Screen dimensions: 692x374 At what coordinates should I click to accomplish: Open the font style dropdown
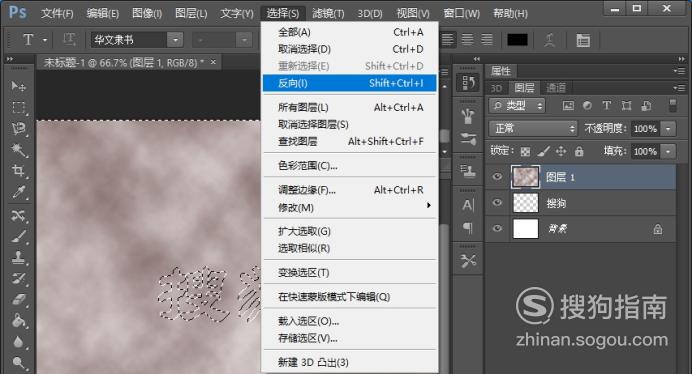tap(244, 40)
